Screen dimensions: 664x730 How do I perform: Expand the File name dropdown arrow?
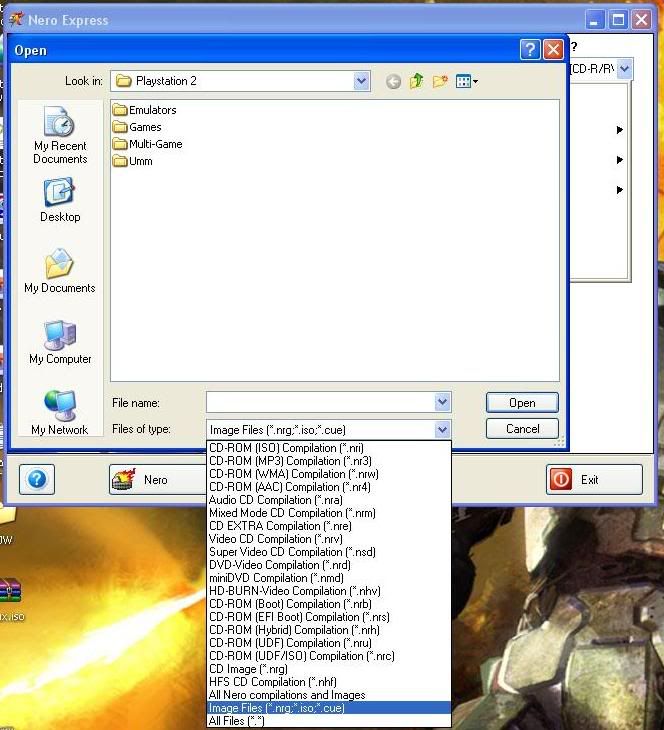pyautogui.click(x=442, y=402)
